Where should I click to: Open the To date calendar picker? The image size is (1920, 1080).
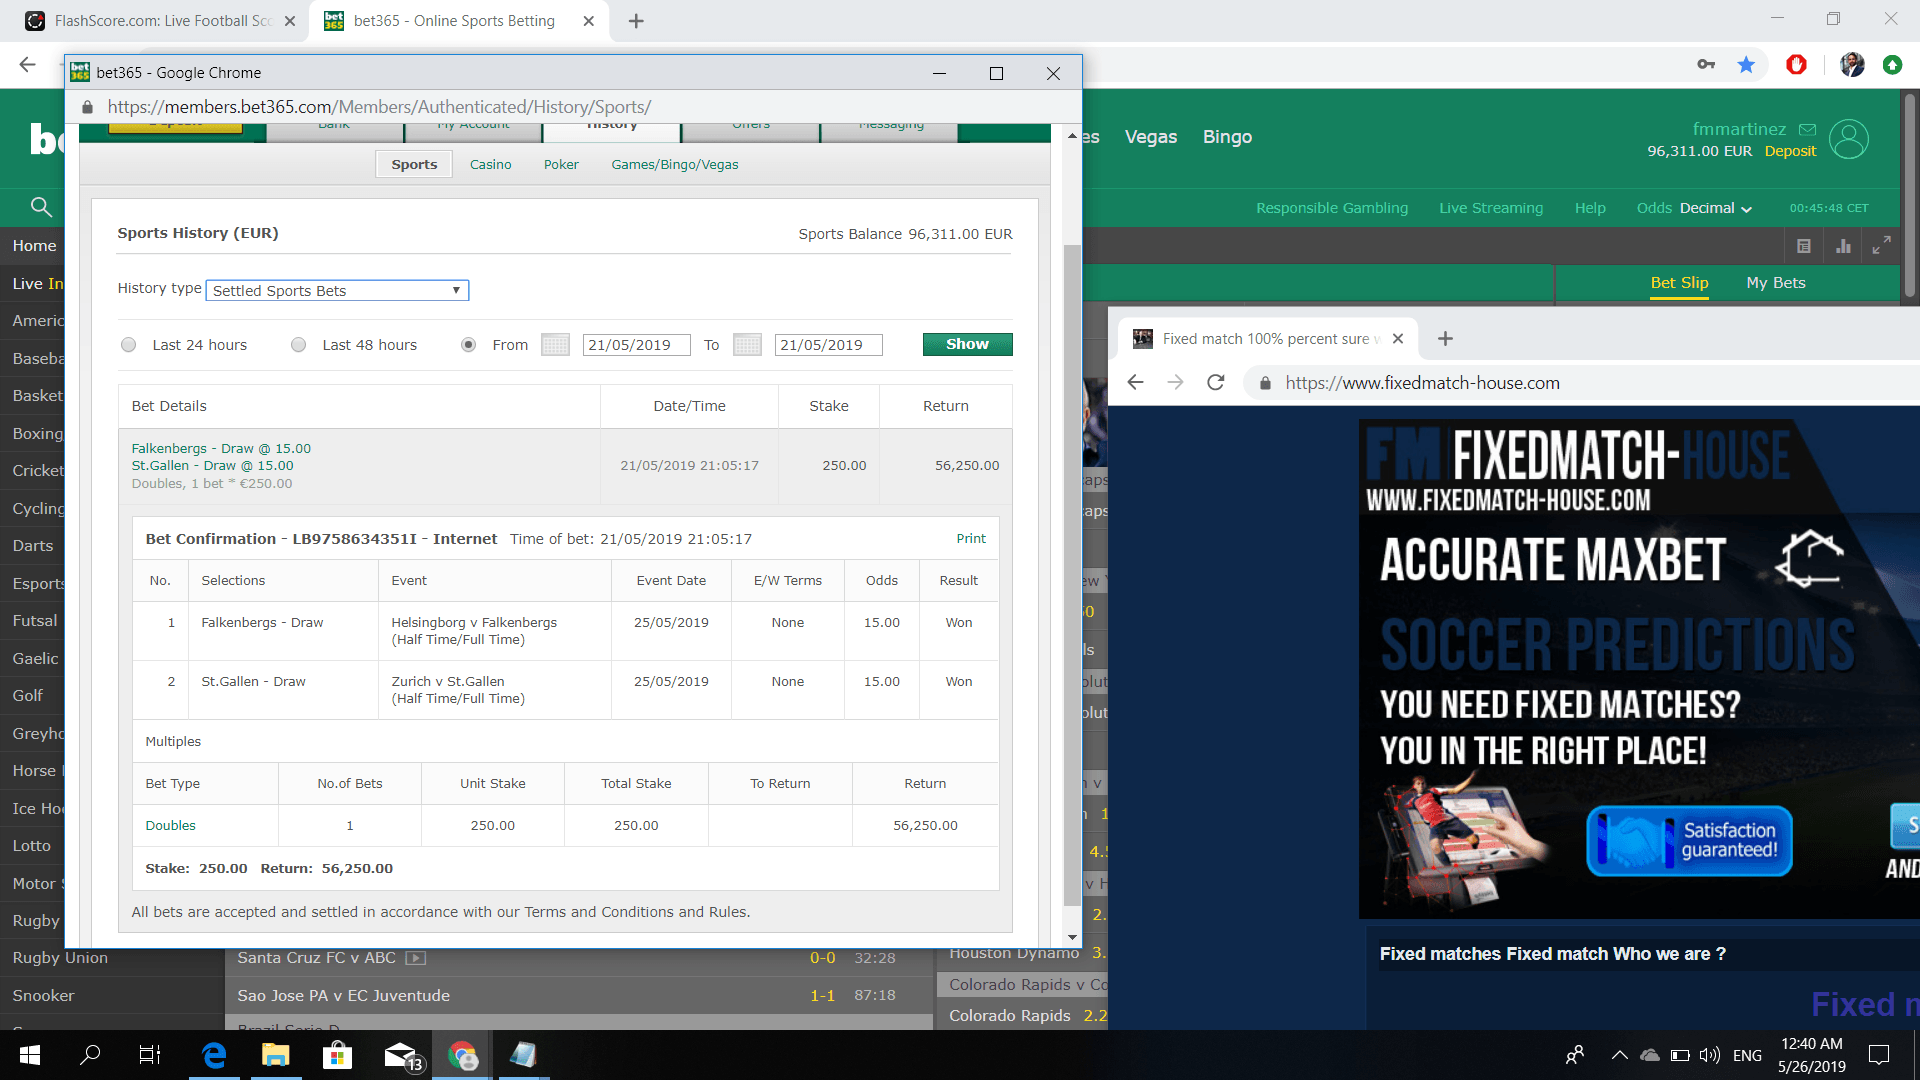coord(747,345)
